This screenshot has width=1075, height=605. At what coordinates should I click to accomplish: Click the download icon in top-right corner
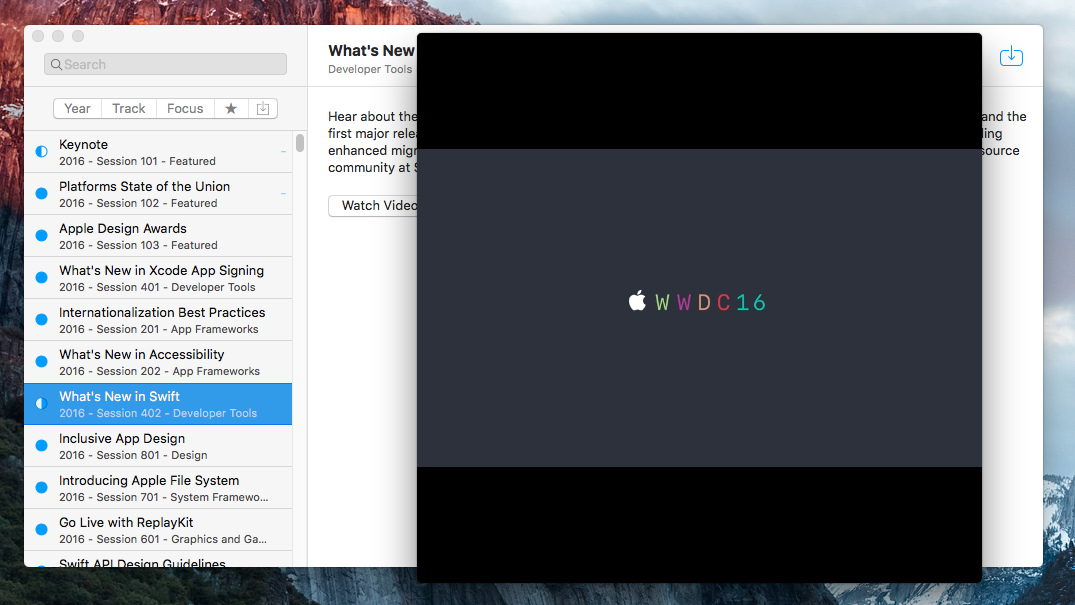point(1011,57)
